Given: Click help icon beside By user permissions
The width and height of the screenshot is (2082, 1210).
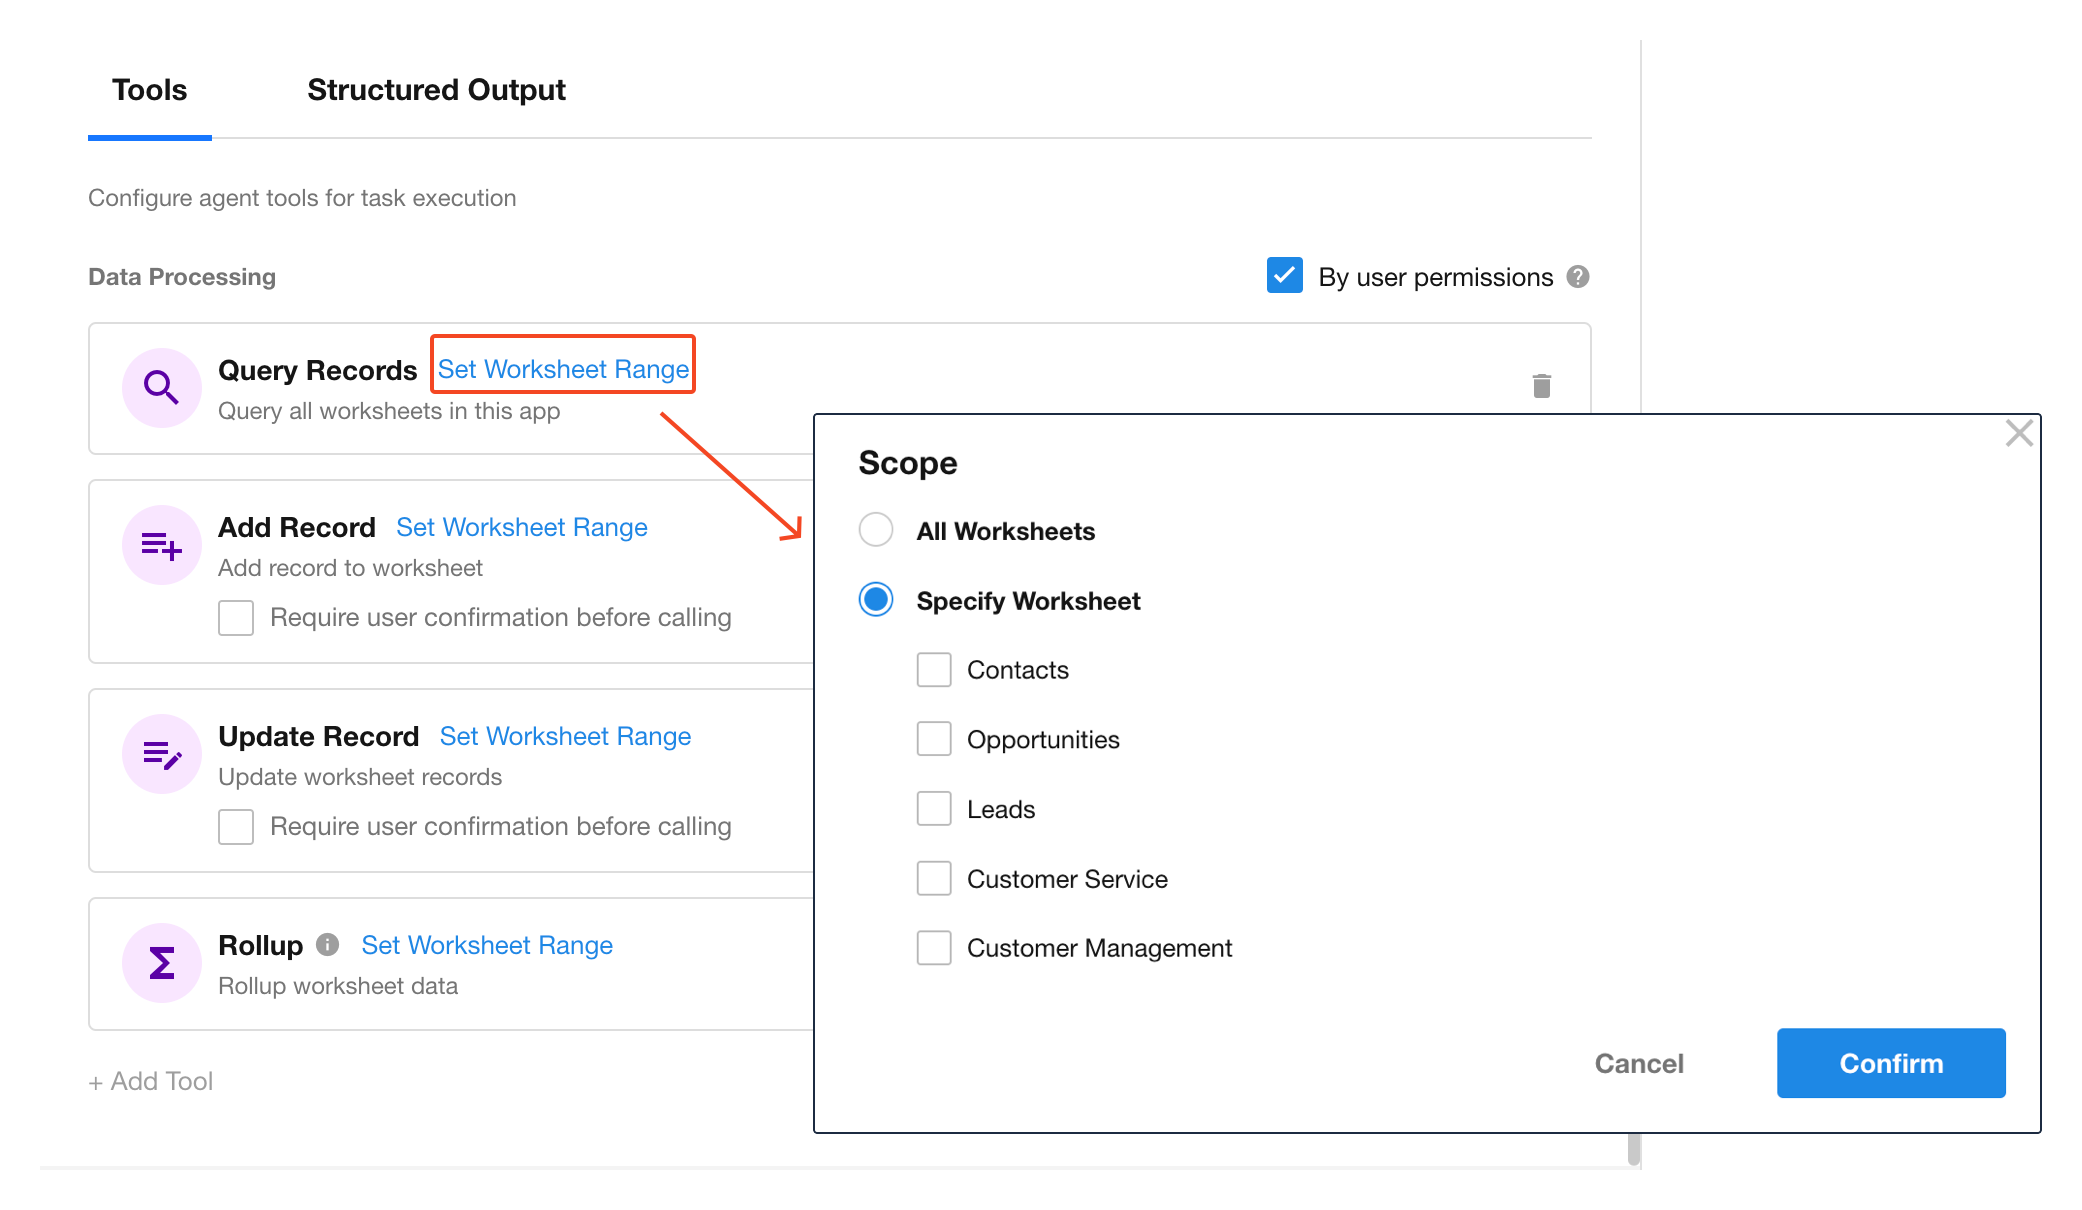Looking at the screenshot, I should [x=1578, y=277].
